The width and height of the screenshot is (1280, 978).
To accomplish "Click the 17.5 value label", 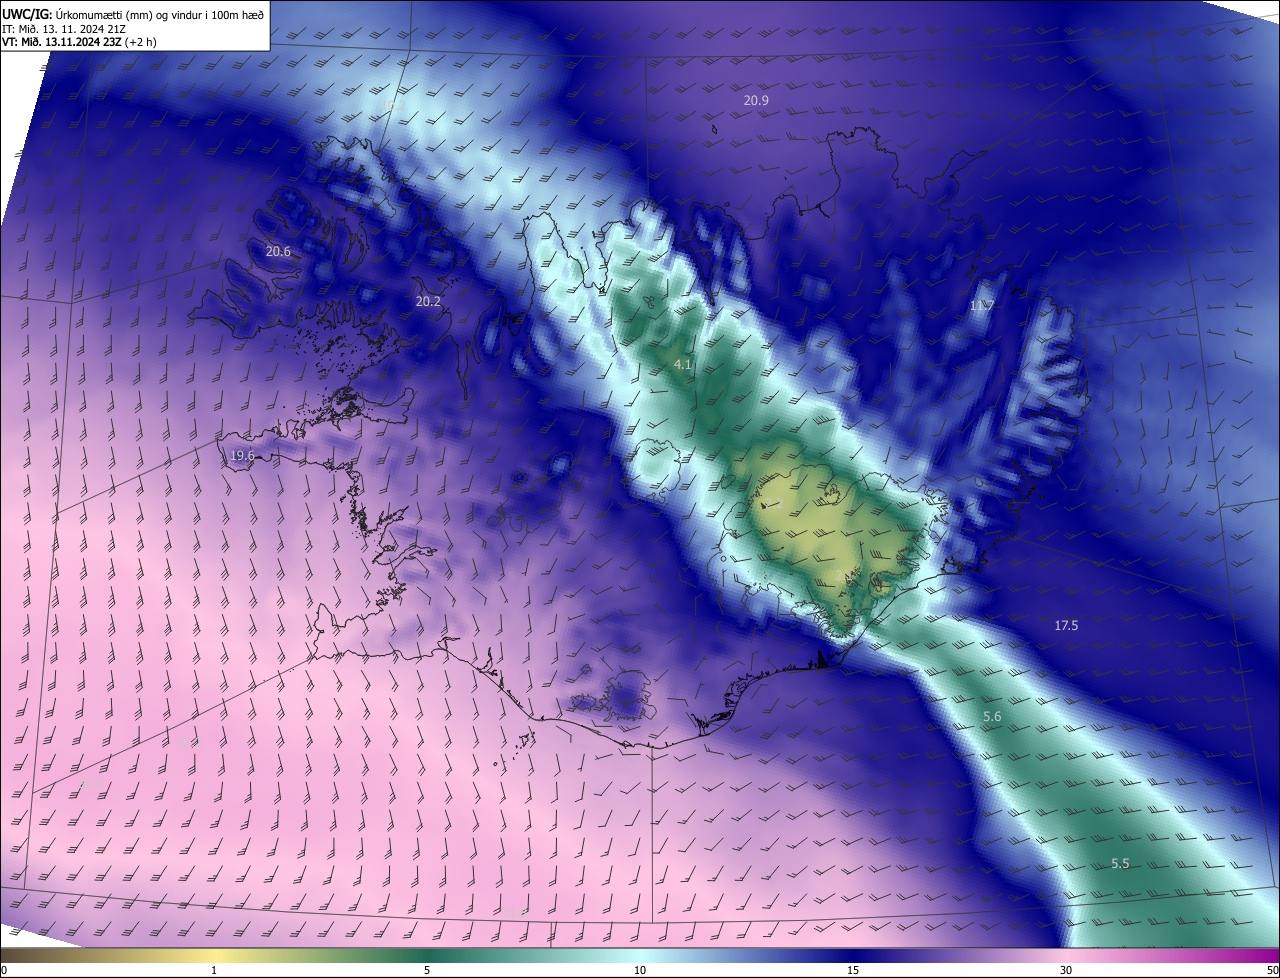I will point(1066,625).
